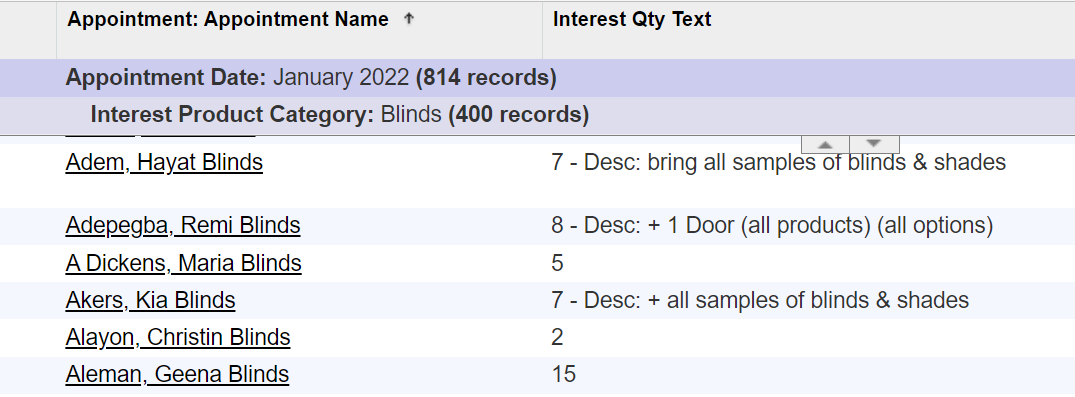
Task: Select the bring all samples description cell
Action: [x=778, y=163]
